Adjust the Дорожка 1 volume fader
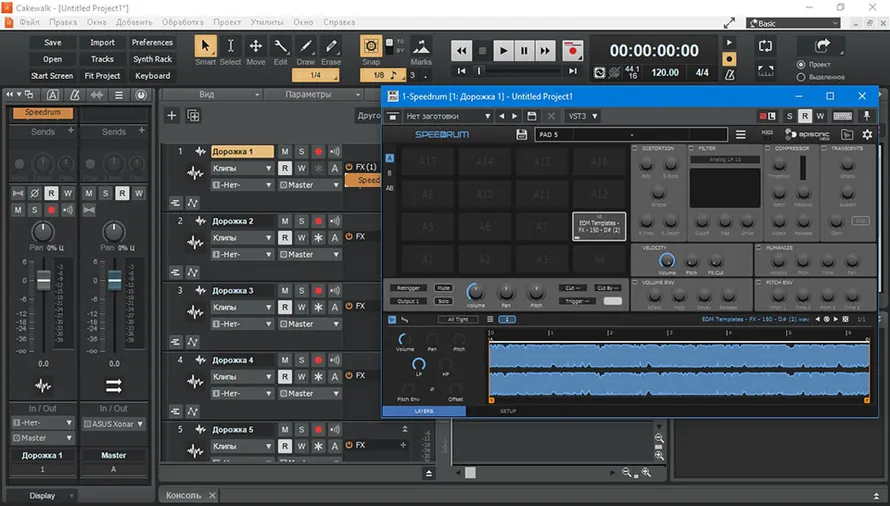The image size is (890, 506). tap(43, 281)
